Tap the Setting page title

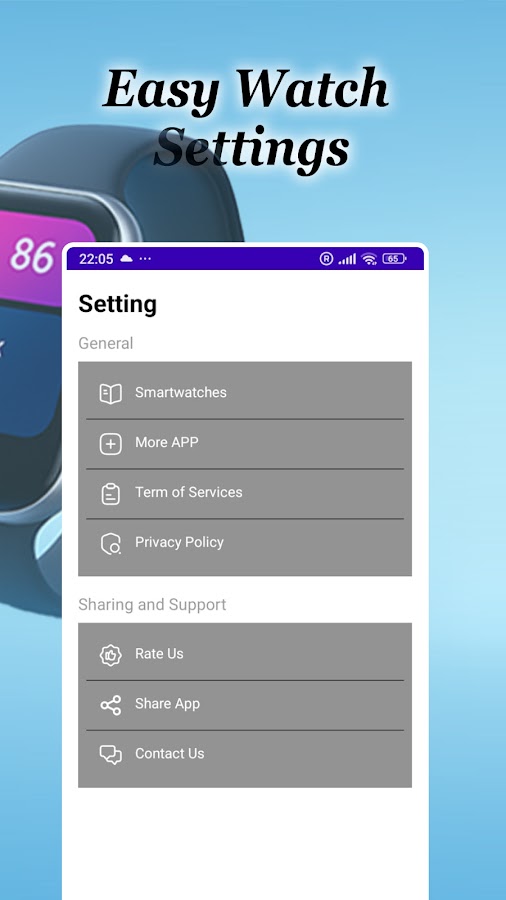click(118, 305)
